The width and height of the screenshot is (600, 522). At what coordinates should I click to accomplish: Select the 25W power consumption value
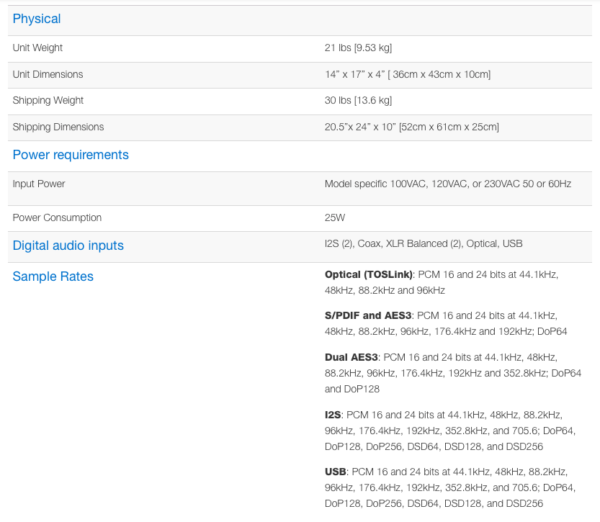[335, 217]
